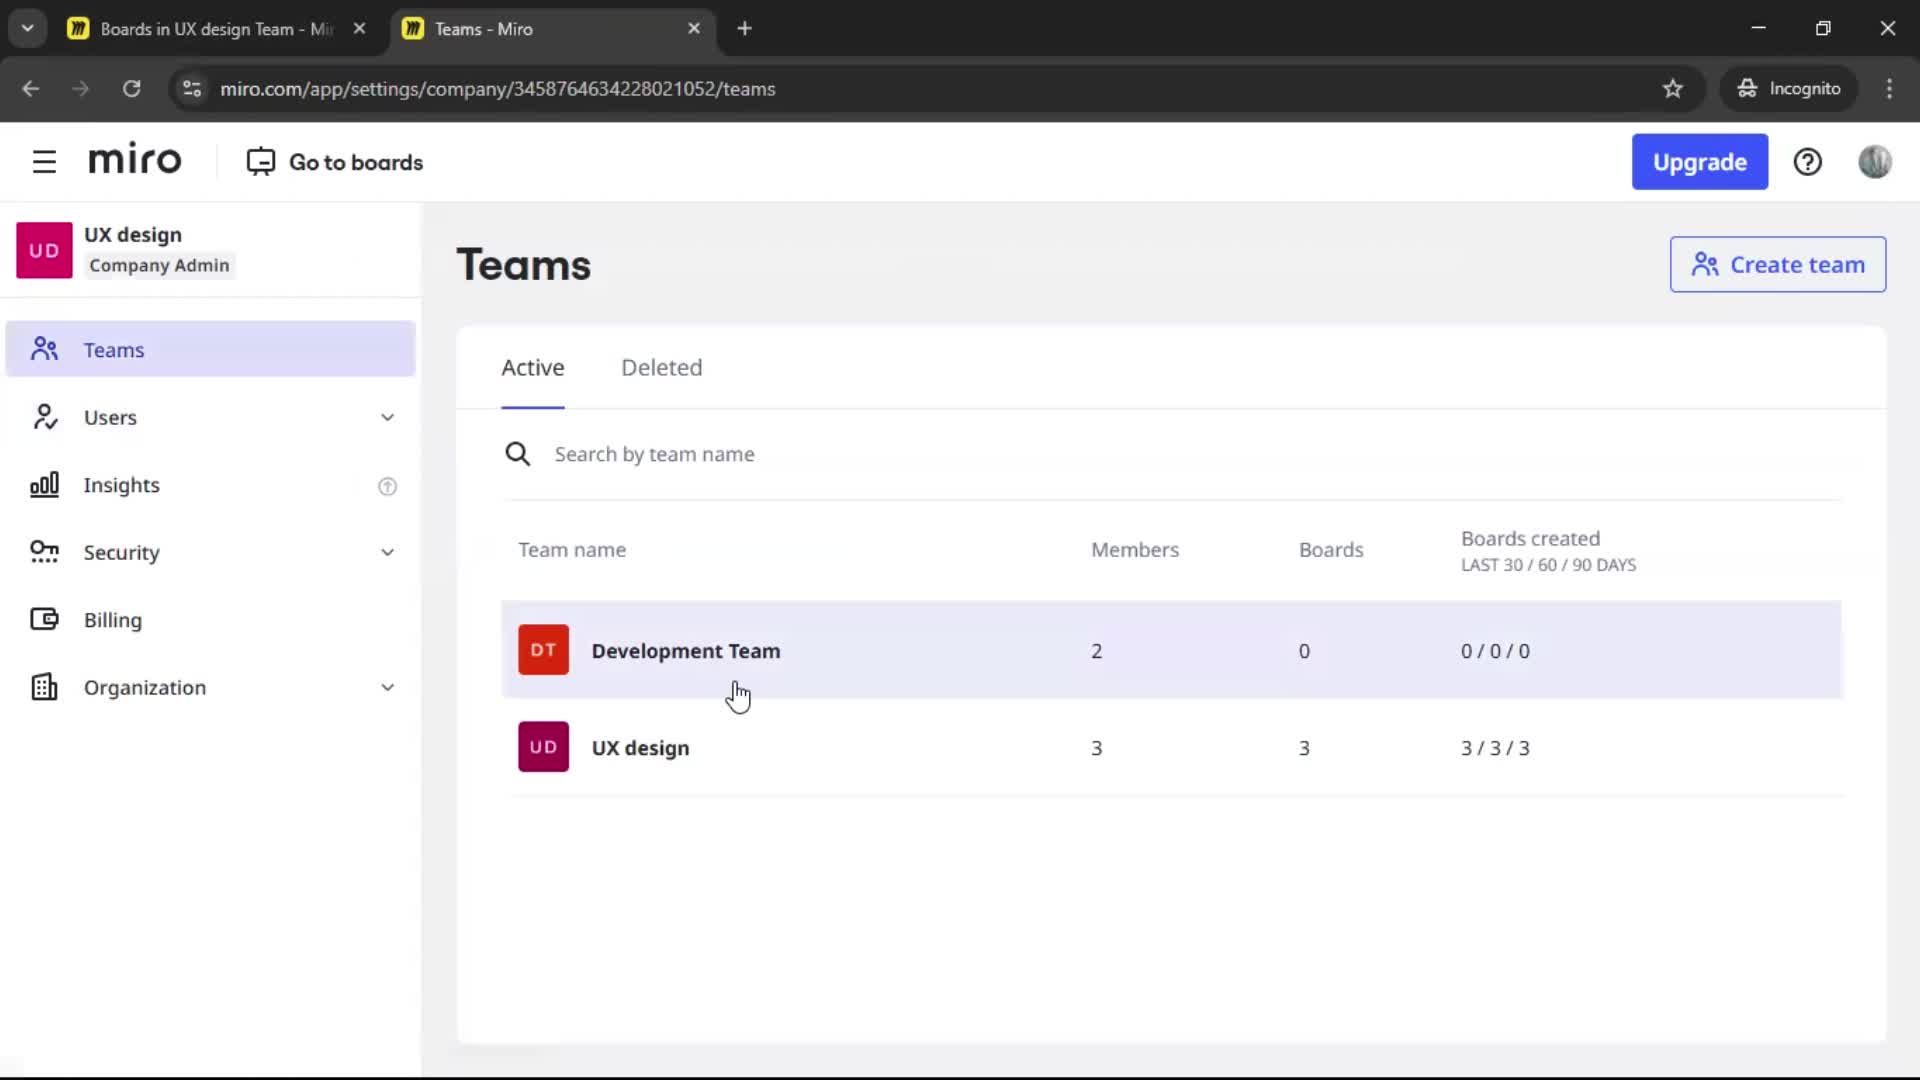
Task: Click the Go to boards screen icon
Action: point(260,162)
